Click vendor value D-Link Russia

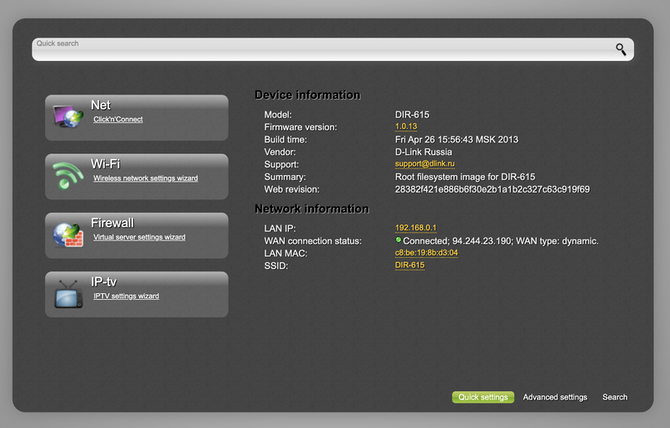[x=423, y=152]
